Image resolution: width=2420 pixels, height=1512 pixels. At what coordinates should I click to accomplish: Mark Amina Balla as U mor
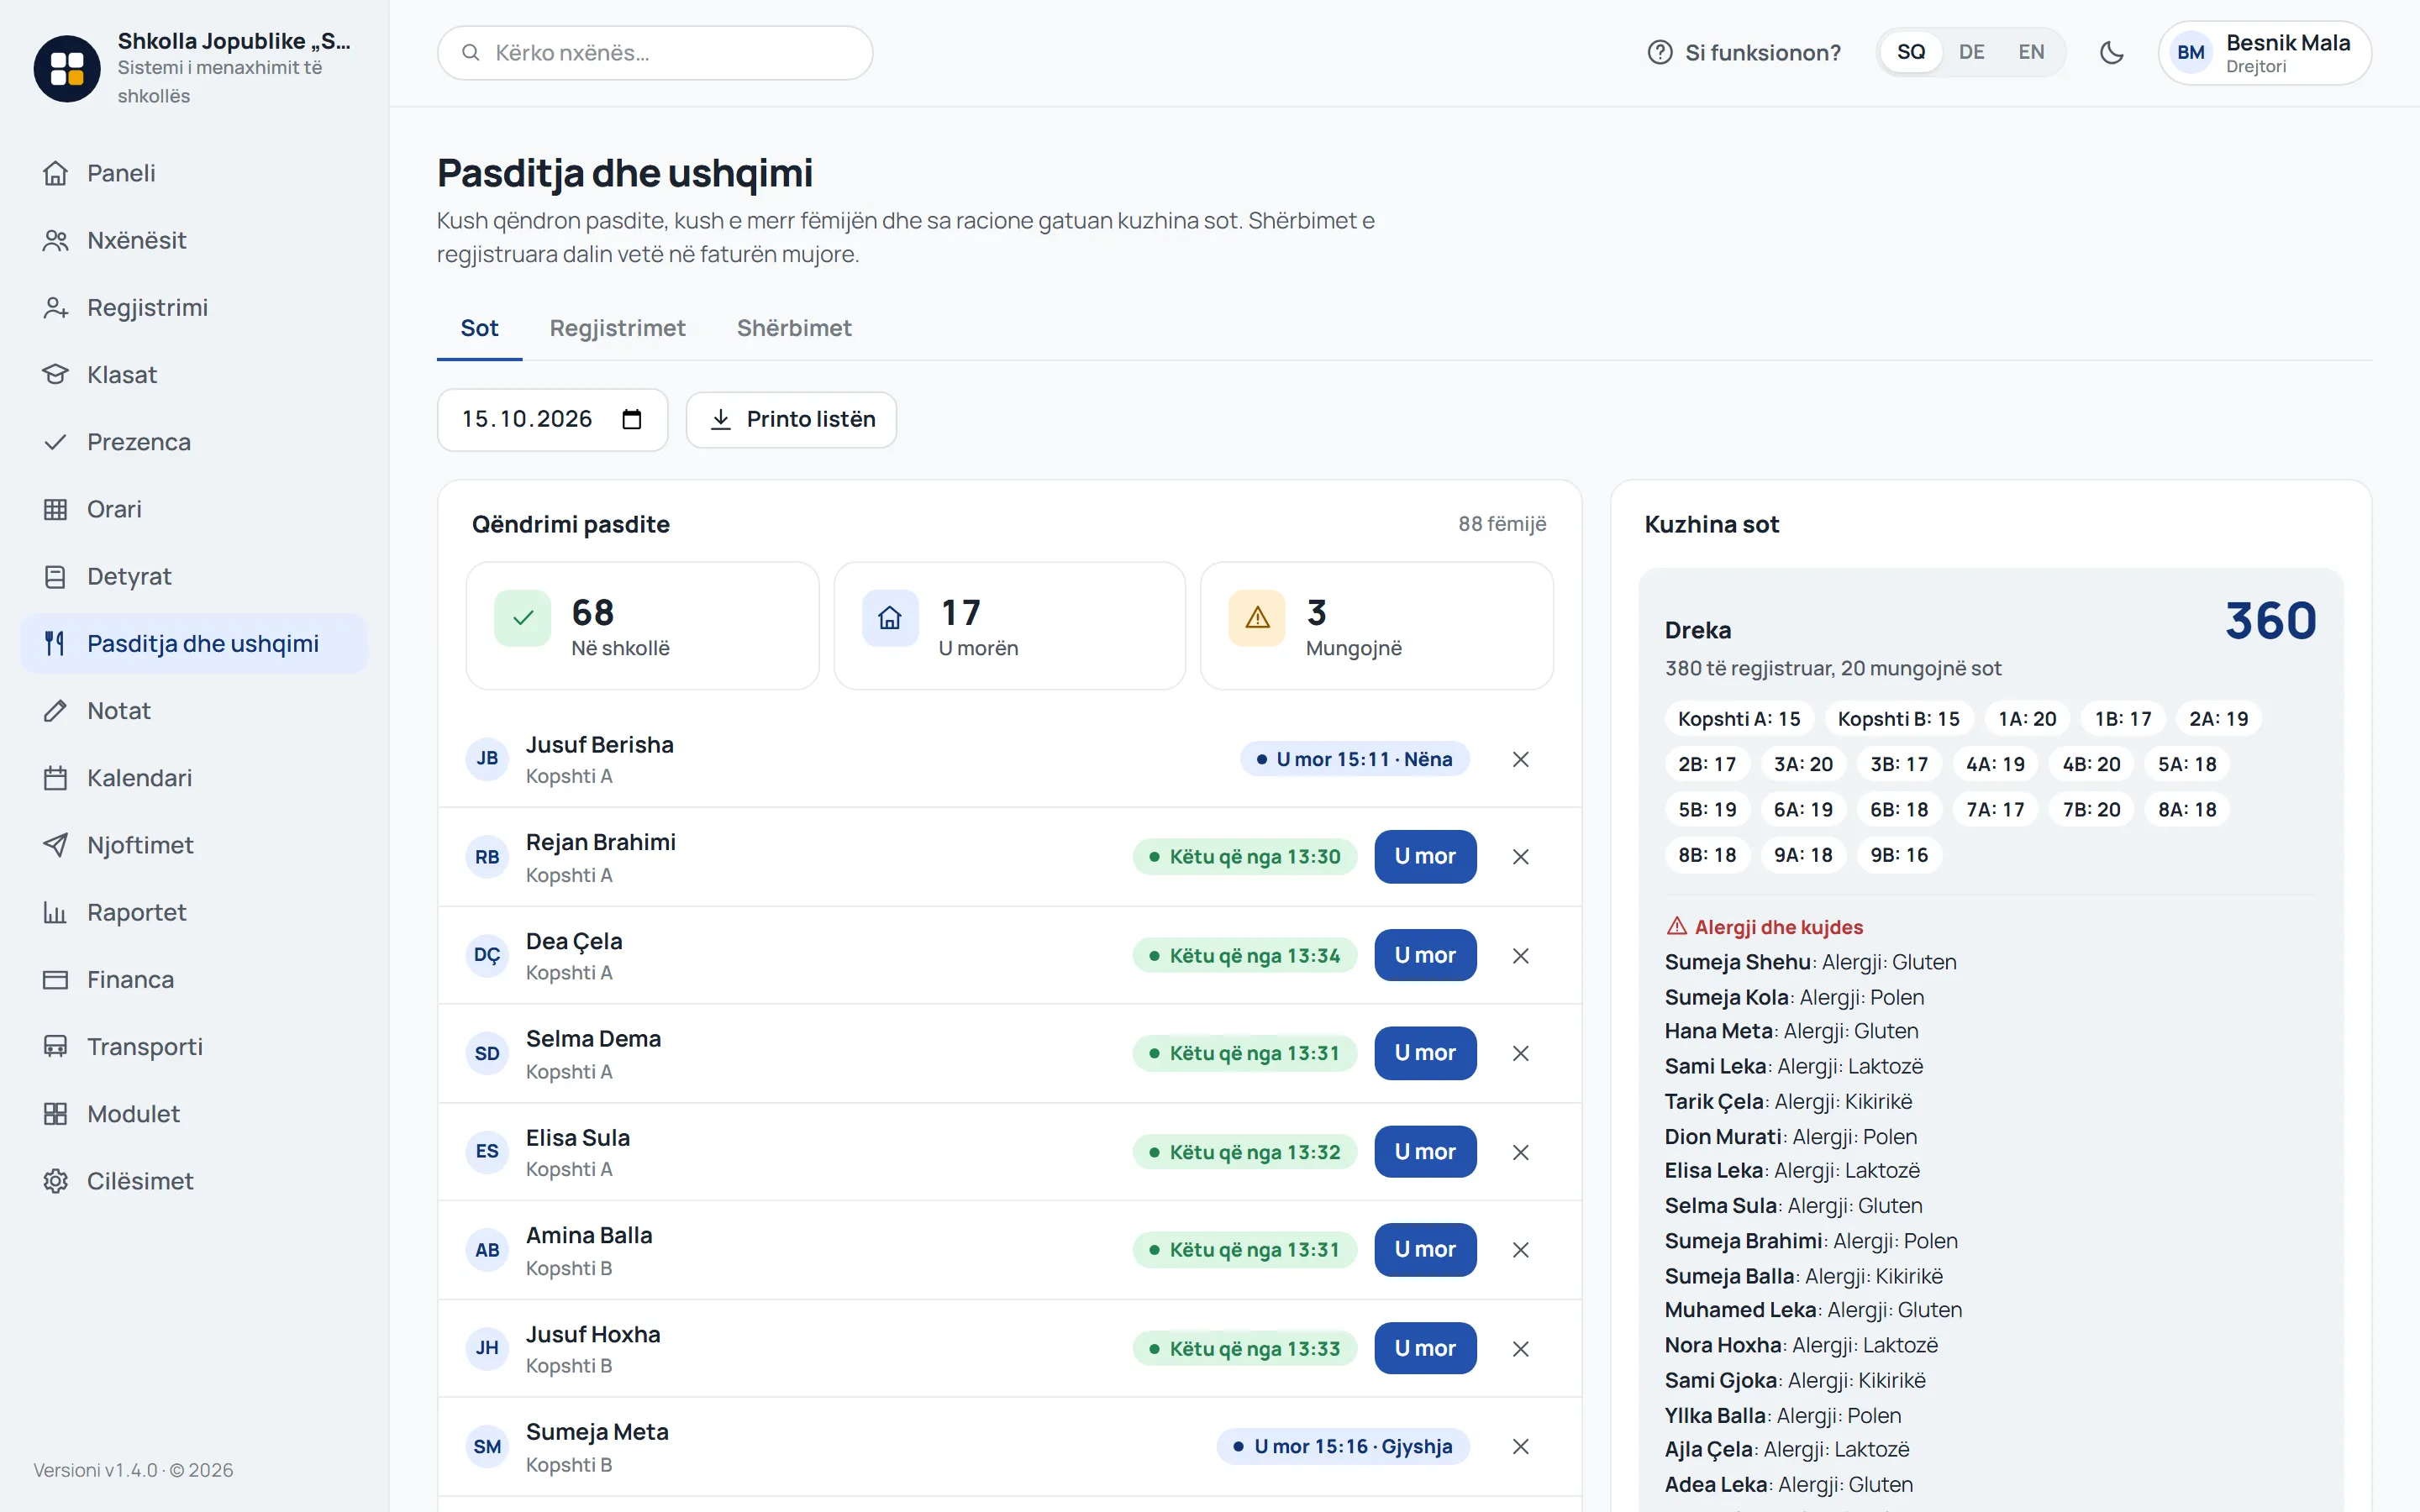1425,1249
